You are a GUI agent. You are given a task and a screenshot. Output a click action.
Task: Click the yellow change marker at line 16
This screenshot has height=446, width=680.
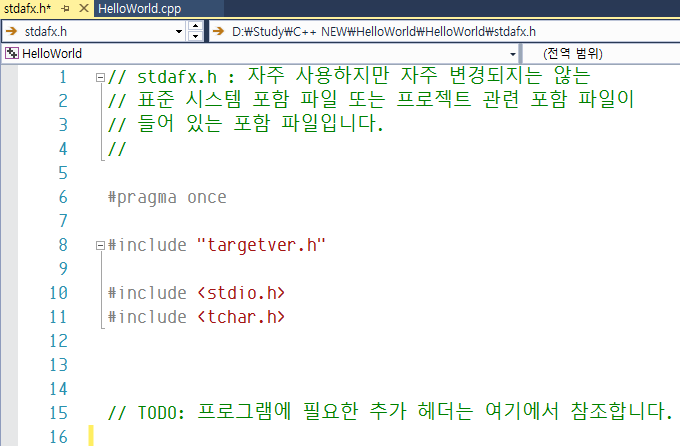(x=90, y=436)
